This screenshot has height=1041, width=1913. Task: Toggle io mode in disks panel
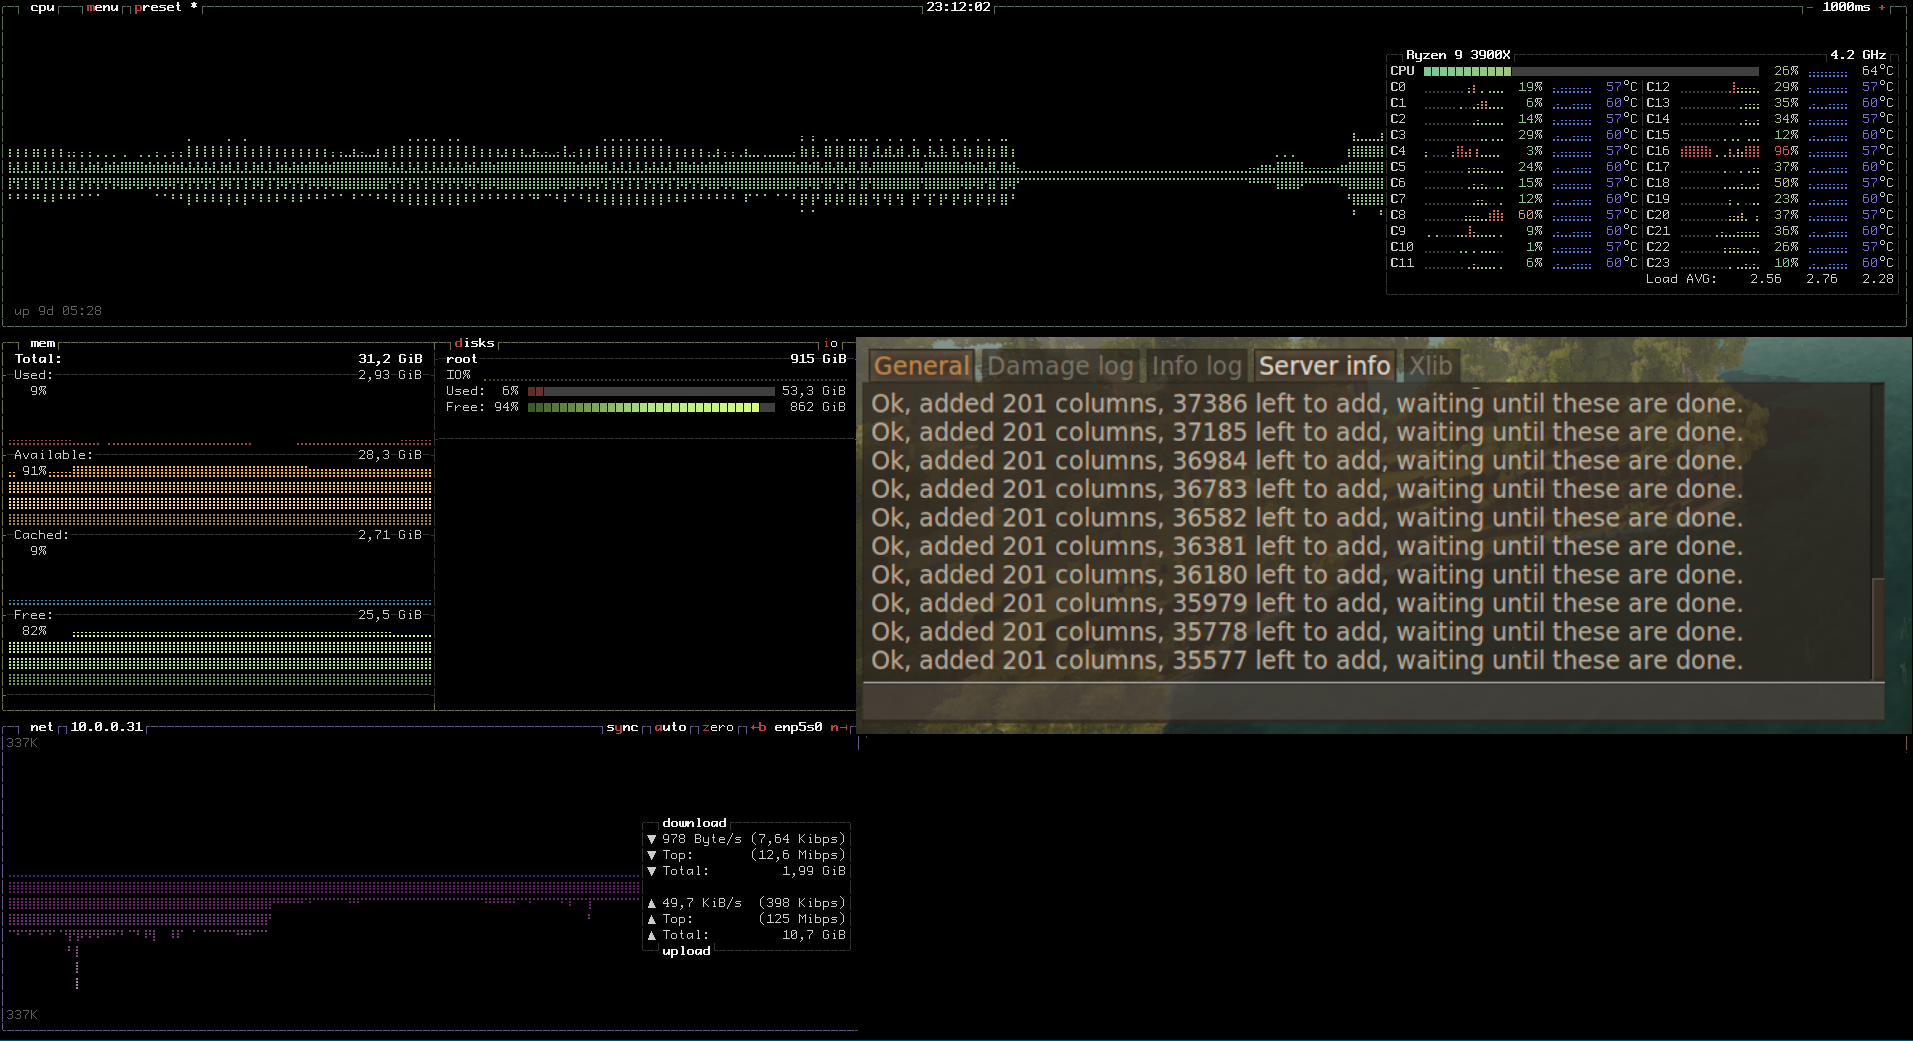pos(831,343)
